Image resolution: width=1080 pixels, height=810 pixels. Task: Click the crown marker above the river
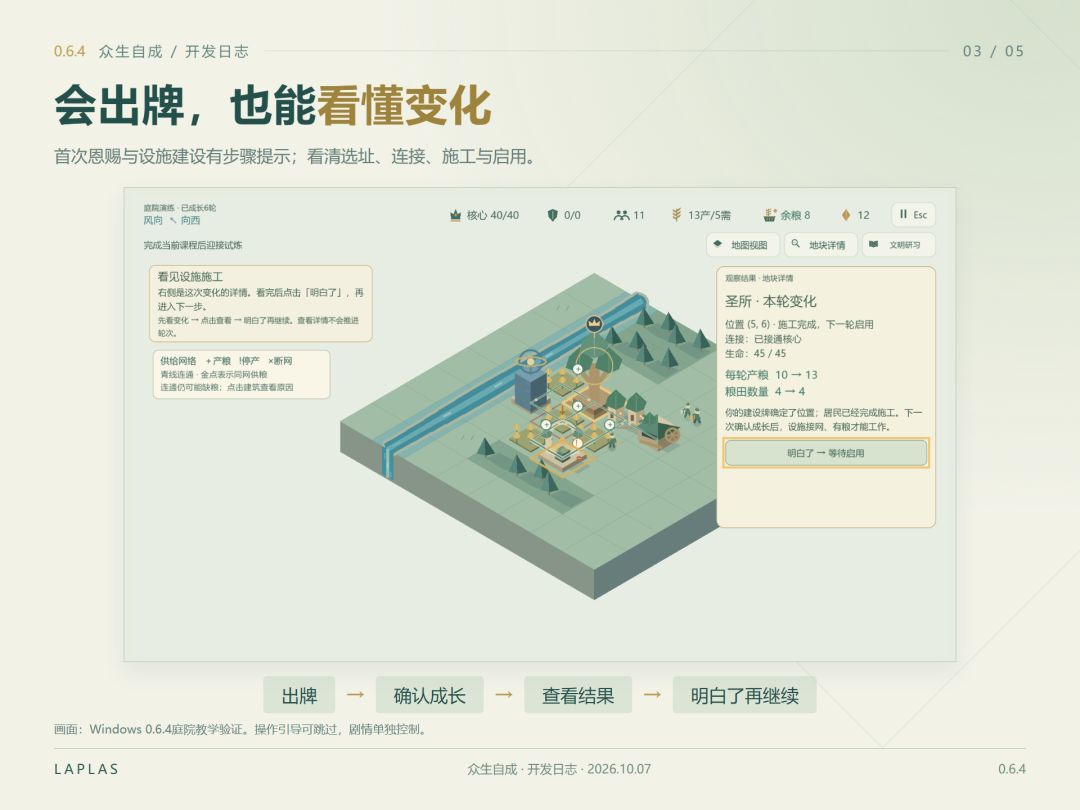pyautogui.click(x=594, y=322)
